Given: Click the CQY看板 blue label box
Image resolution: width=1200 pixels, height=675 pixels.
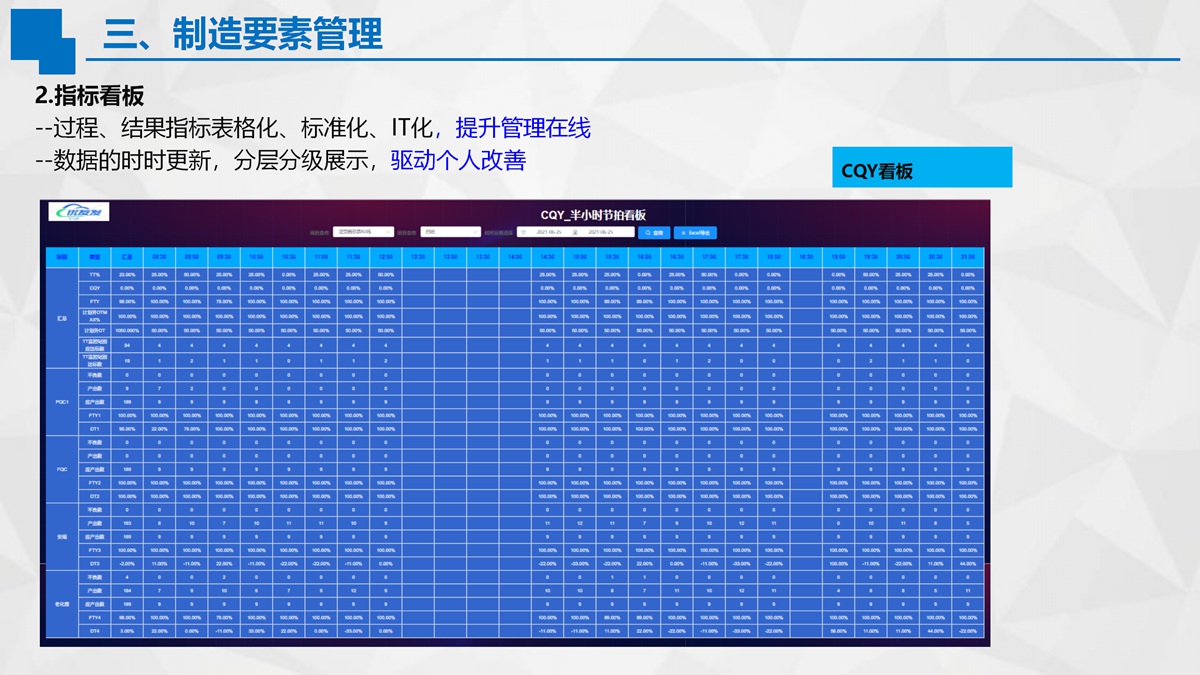Looking at the screenshot, I should coord(921,168).
